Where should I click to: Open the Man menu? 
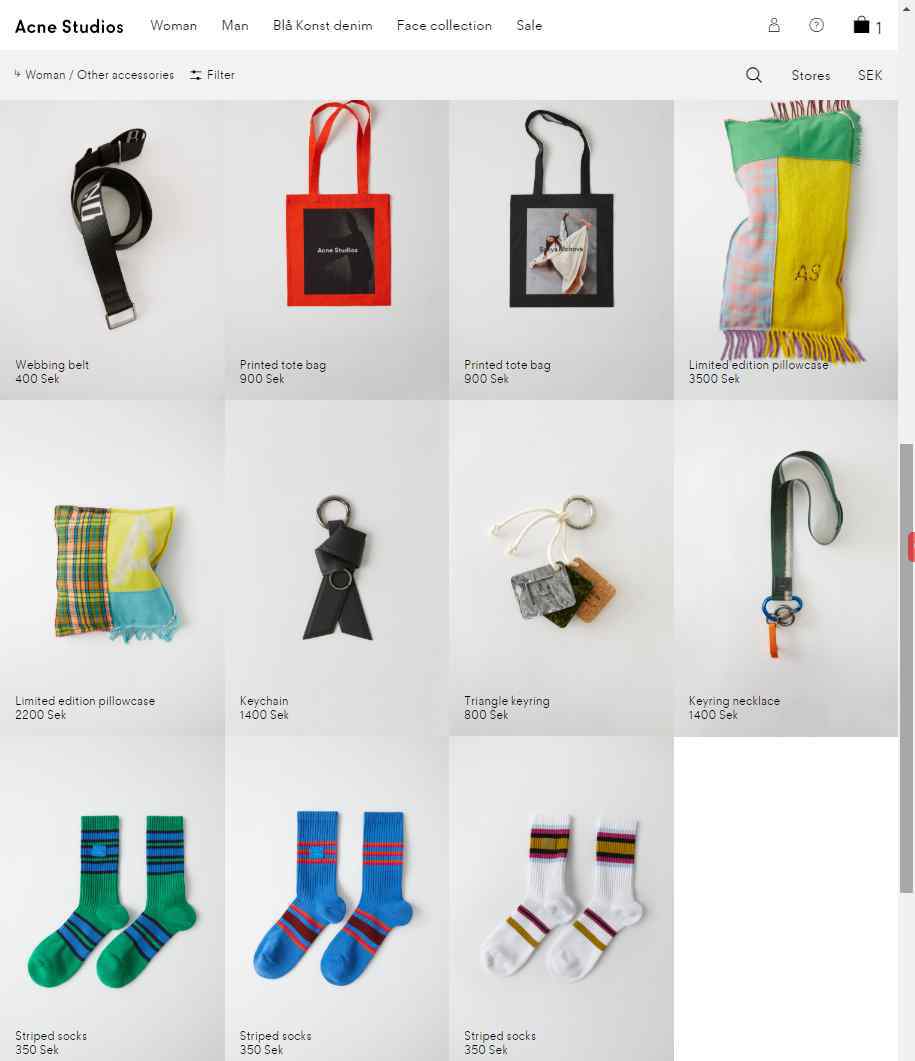(235, 26)
